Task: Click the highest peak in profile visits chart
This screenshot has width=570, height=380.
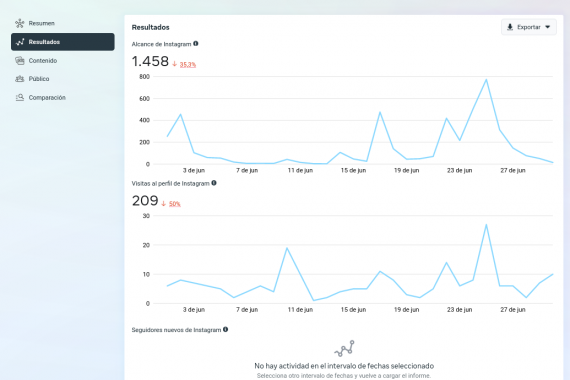Action: tap(486, 225)
